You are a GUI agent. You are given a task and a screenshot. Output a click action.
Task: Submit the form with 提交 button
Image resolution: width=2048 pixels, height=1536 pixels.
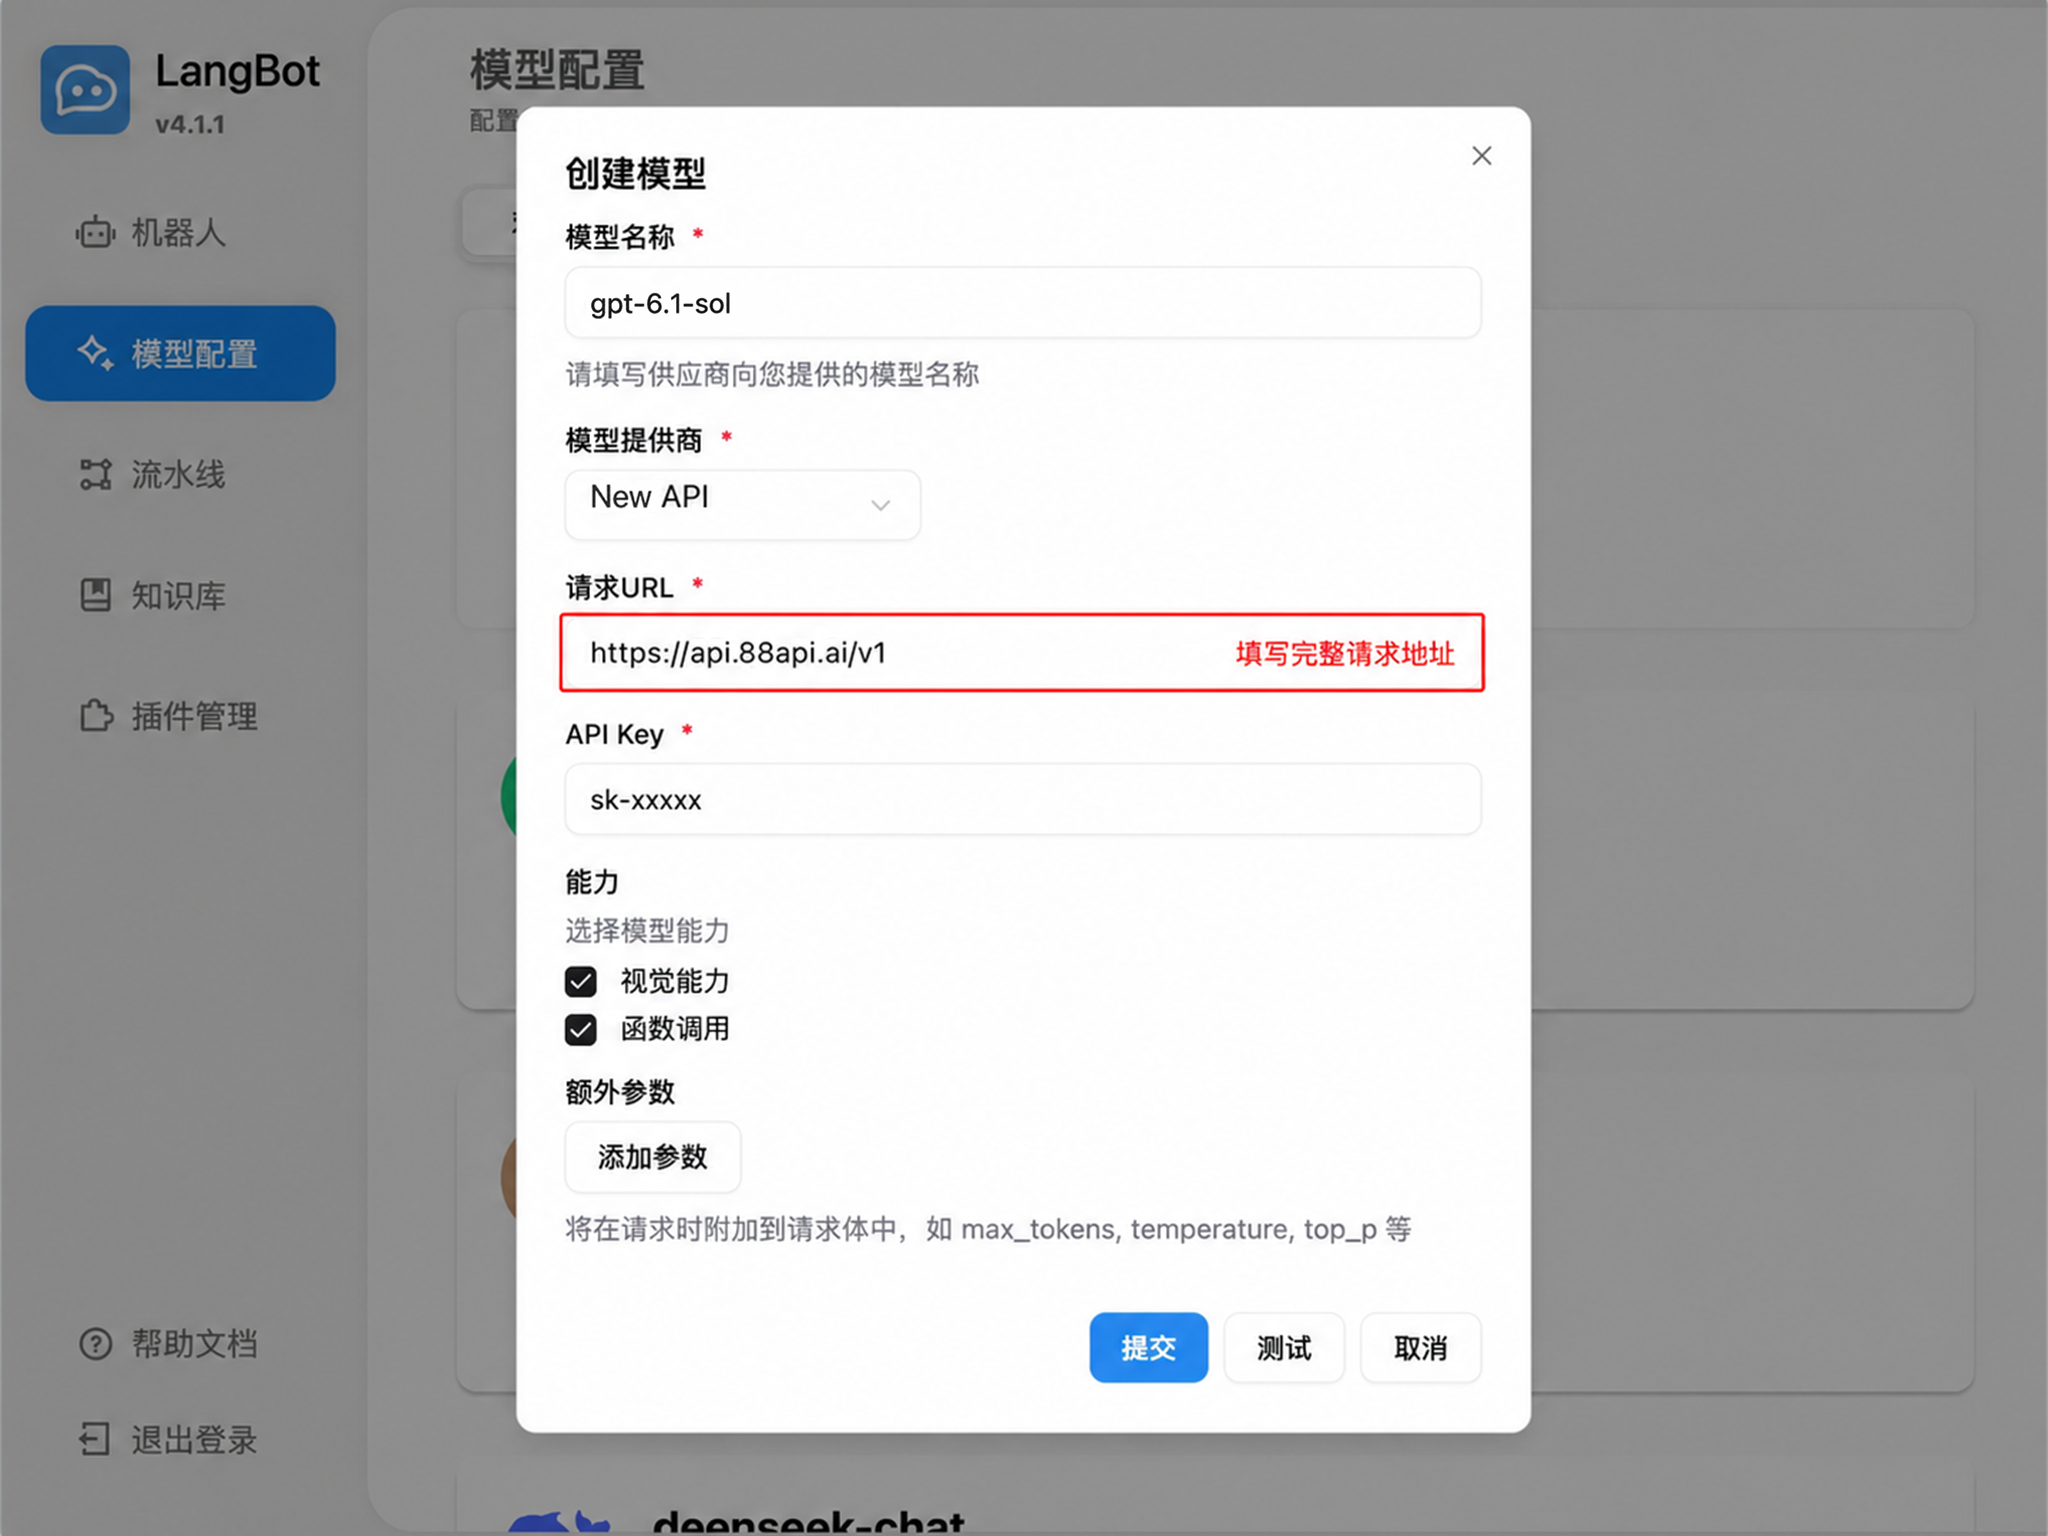coord(1148,1347)
